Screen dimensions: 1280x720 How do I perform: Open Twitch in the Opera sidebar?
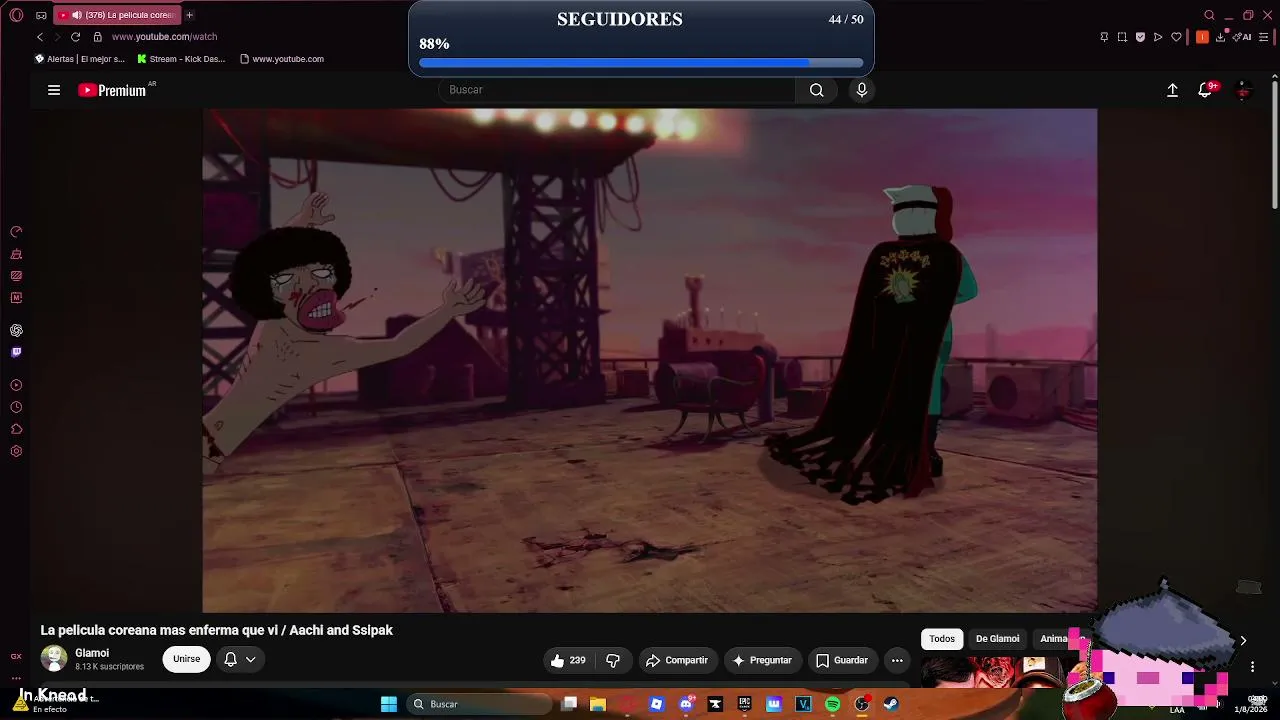pyautogui.click(x=16, y=352)
